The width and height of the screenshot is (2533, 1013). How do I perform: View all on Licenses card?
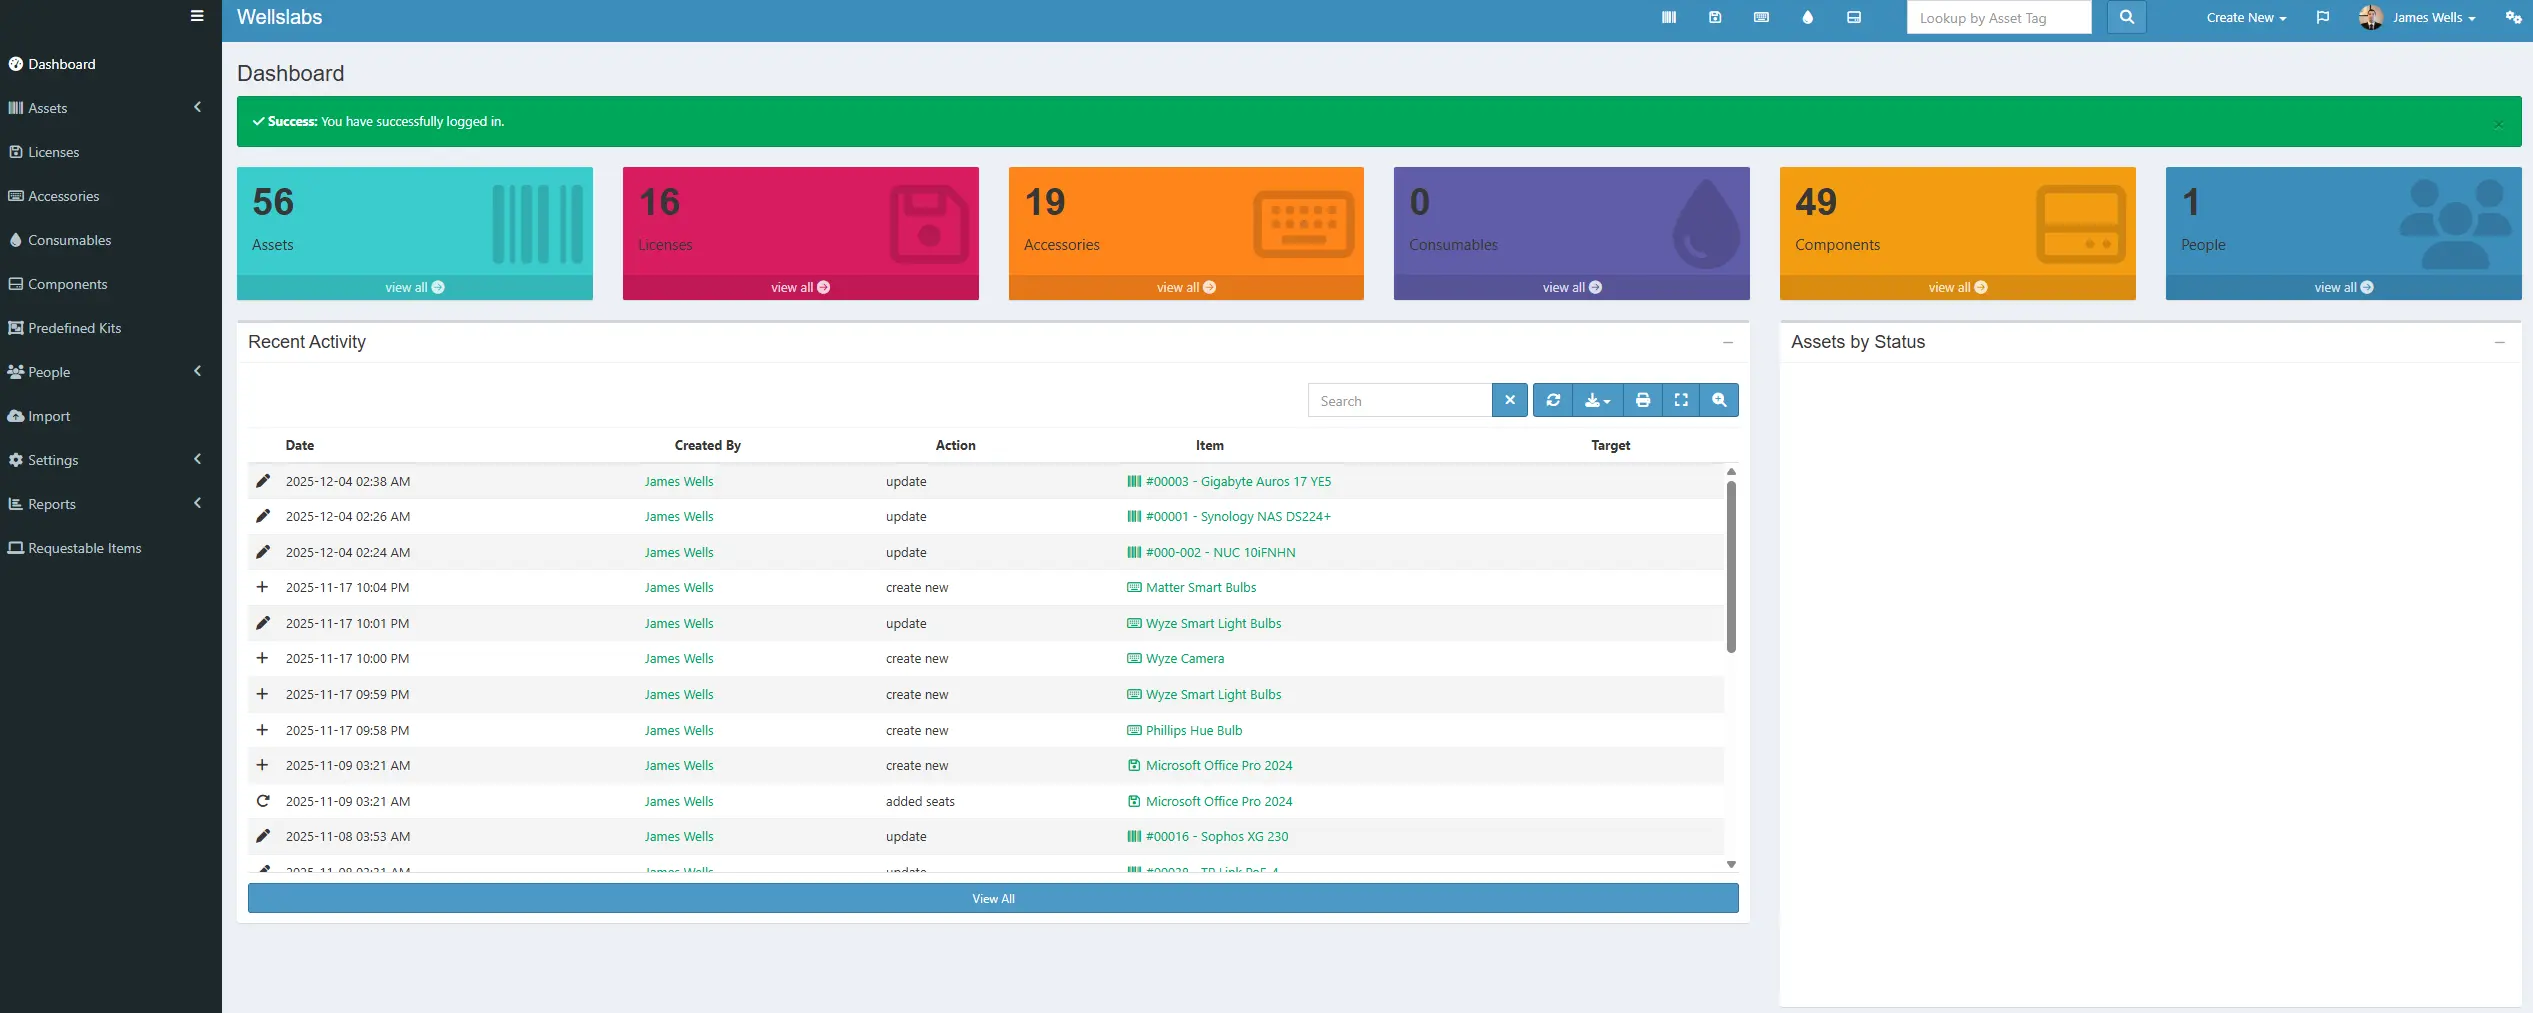[x=800, y=287]
